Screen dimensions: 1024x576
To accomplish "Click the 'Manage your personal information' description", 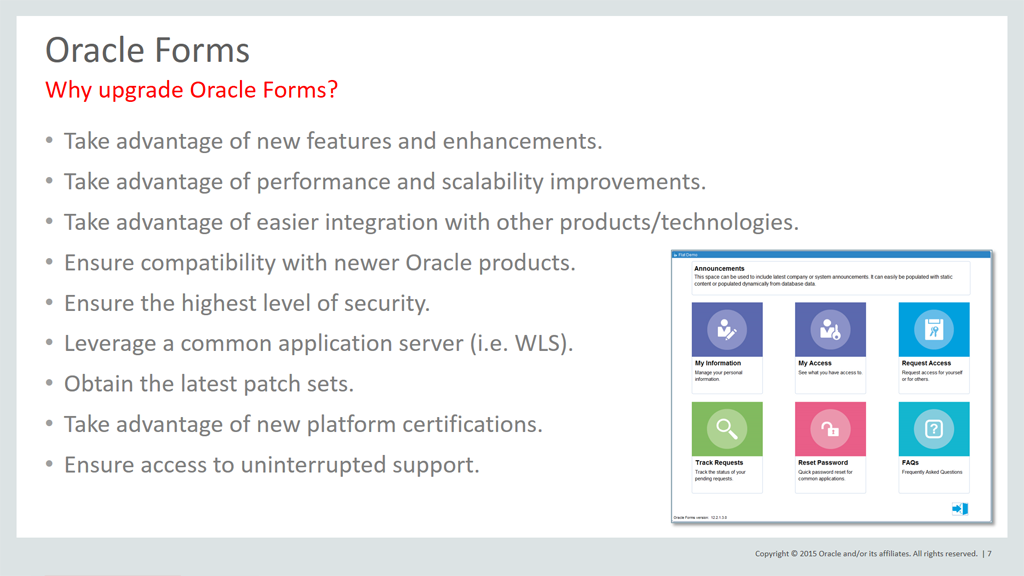I will [718, 376].
